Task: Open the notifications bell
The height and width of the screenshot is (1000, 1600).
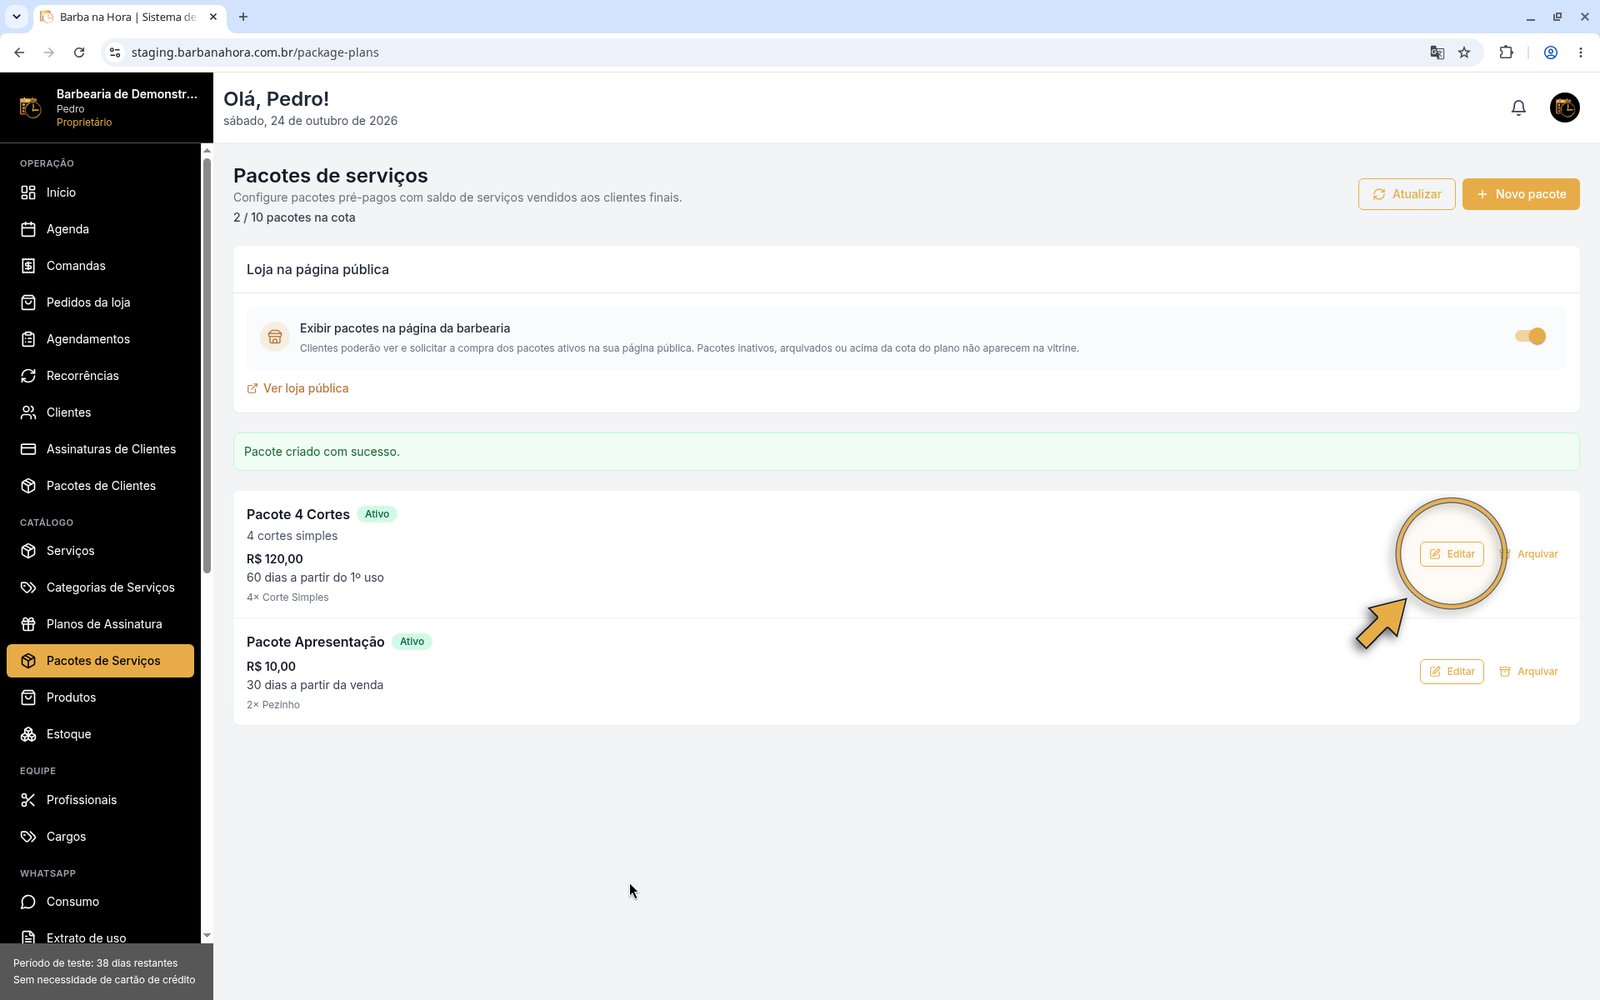Action: (x=1518, y=107)
